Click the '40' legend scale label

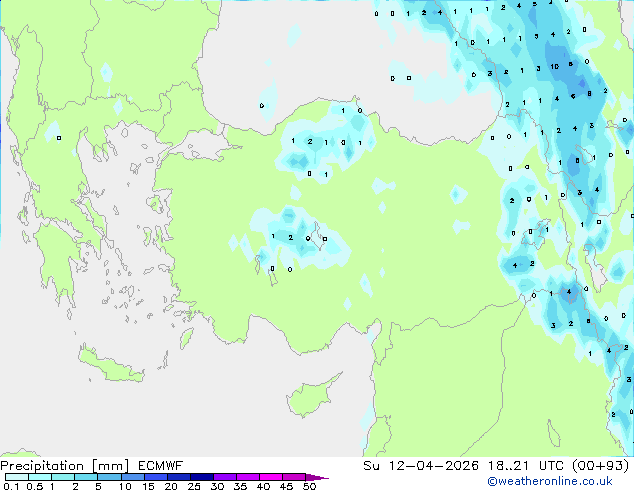tap(263, 486)
